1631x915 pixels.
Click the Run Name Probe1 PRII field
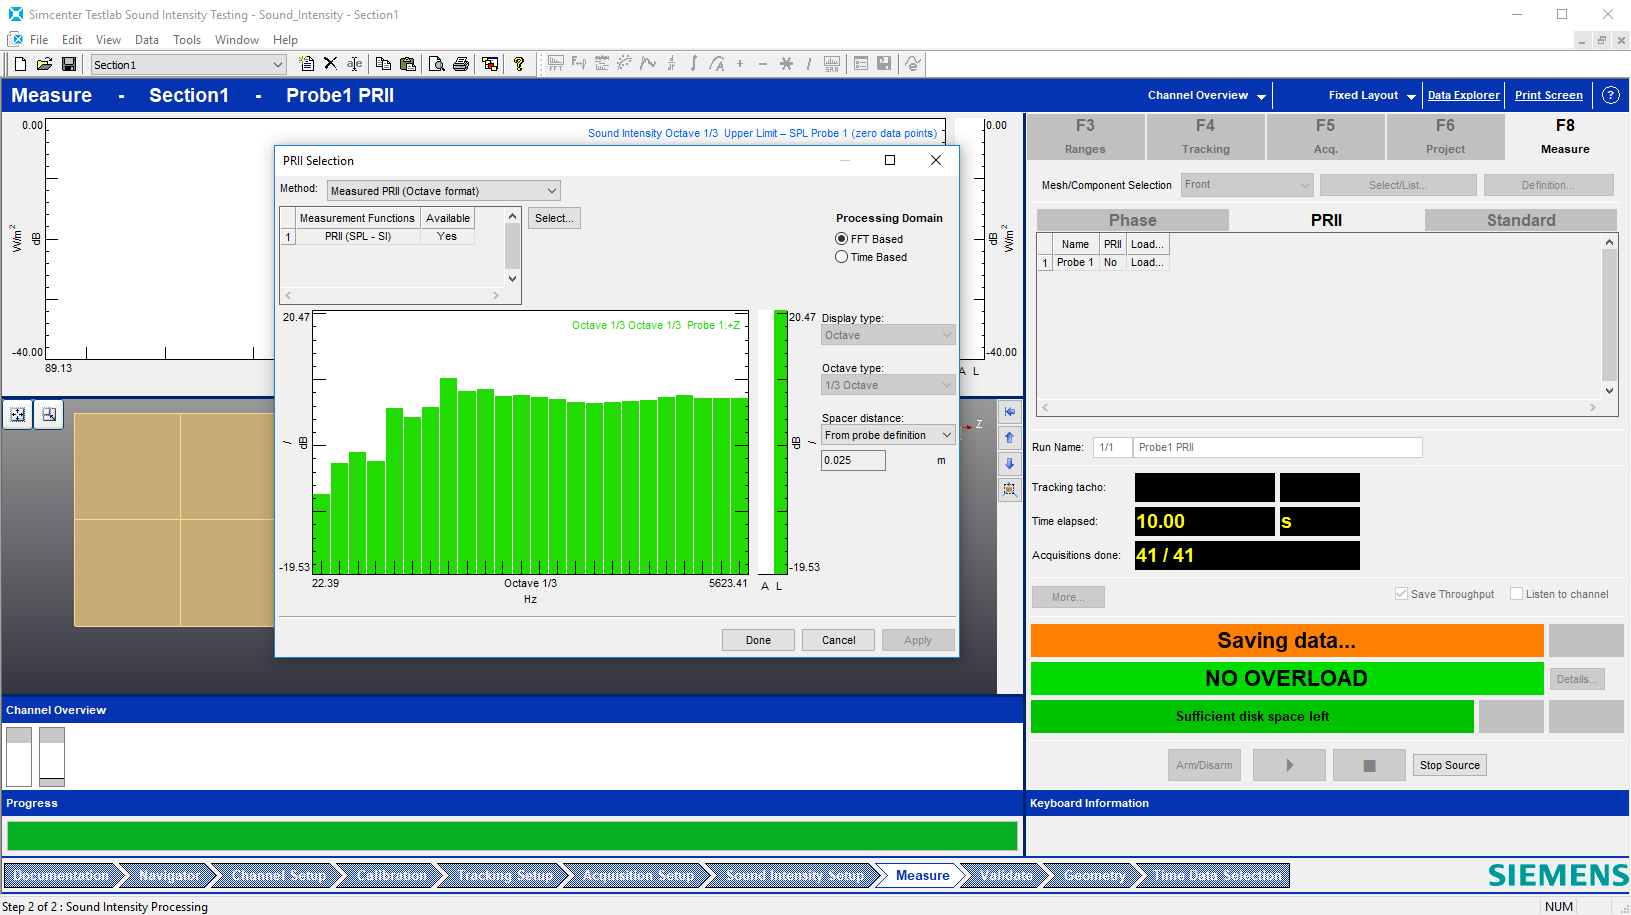tap(1277, 447)
